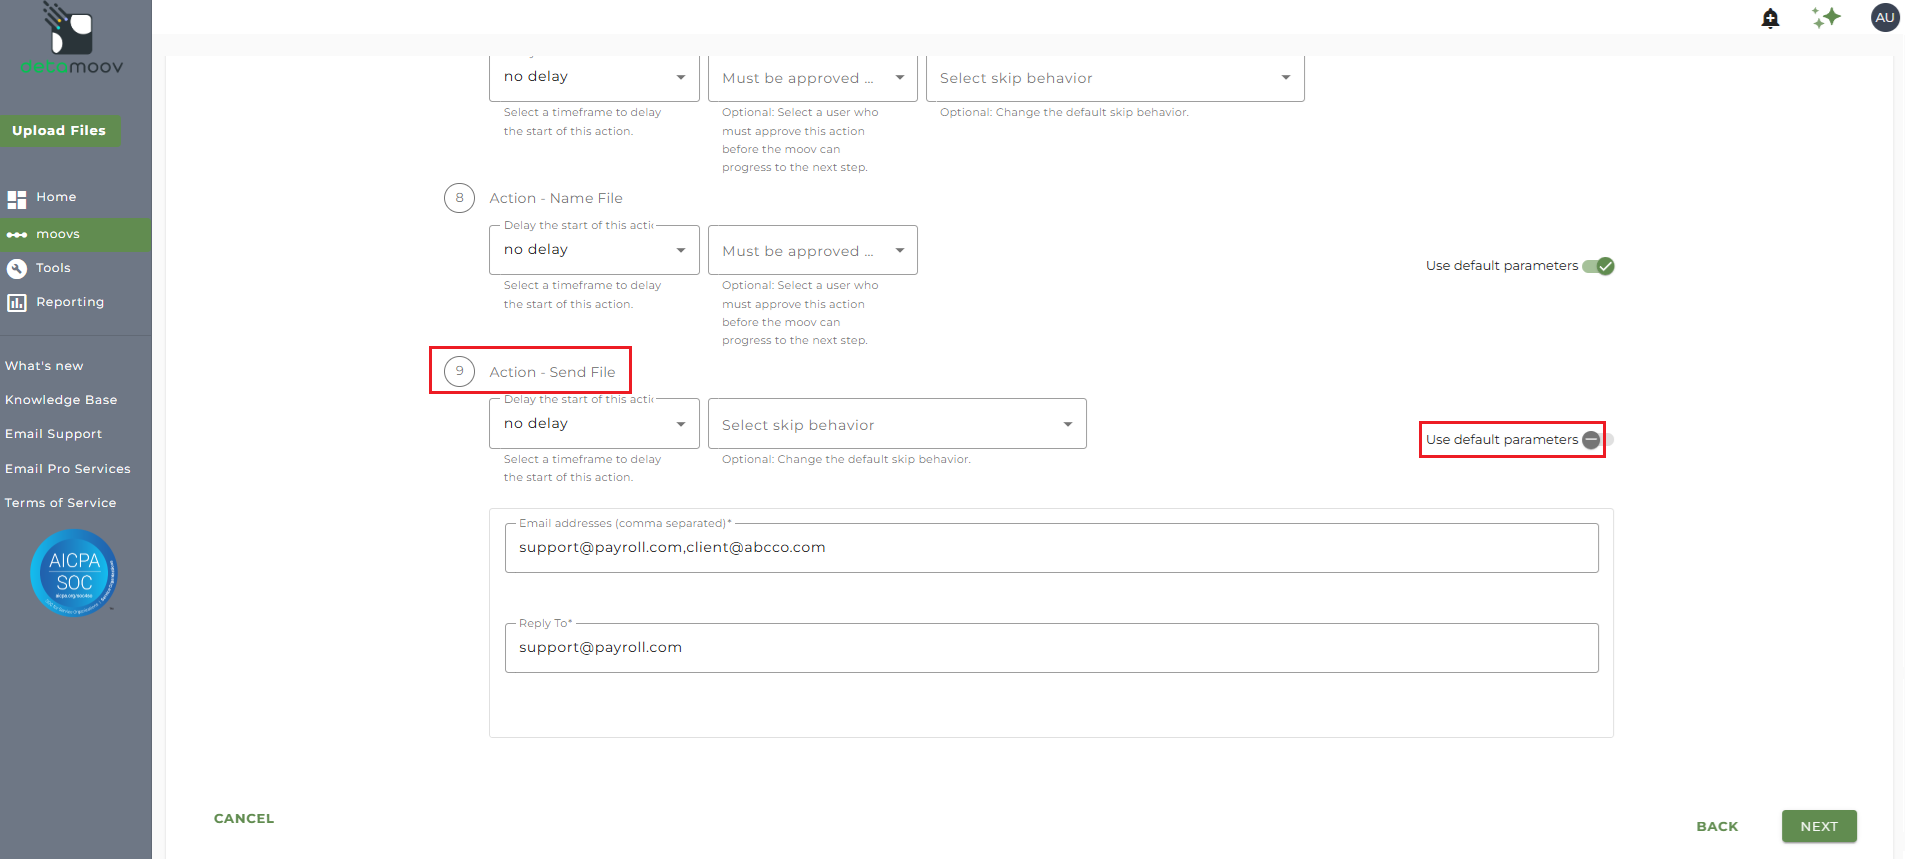Open the sparkle AI assistant icon

[x=1826, y=17]
